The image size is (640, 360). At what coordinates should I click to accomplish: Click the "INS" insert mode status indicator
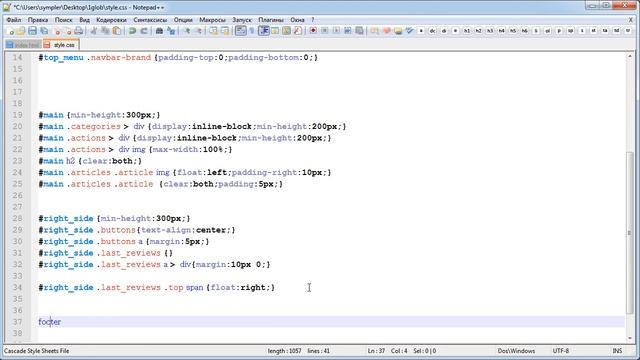617,351
